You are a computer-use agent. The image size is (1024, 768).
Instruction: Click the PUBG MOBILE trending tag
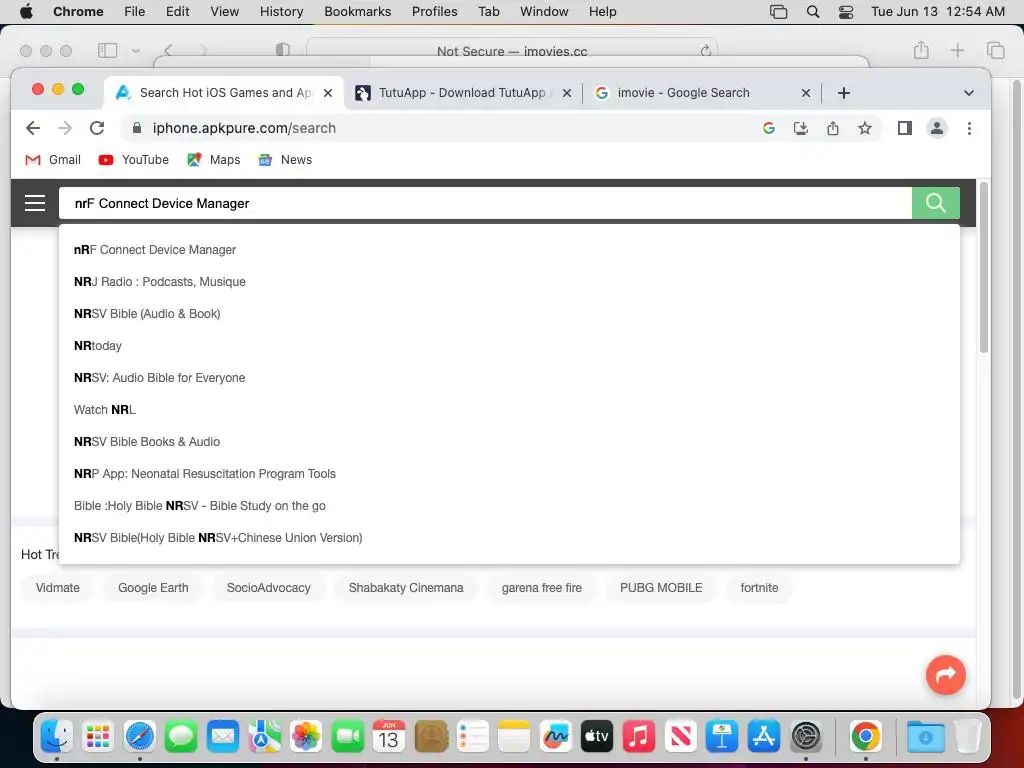[661, 588]
